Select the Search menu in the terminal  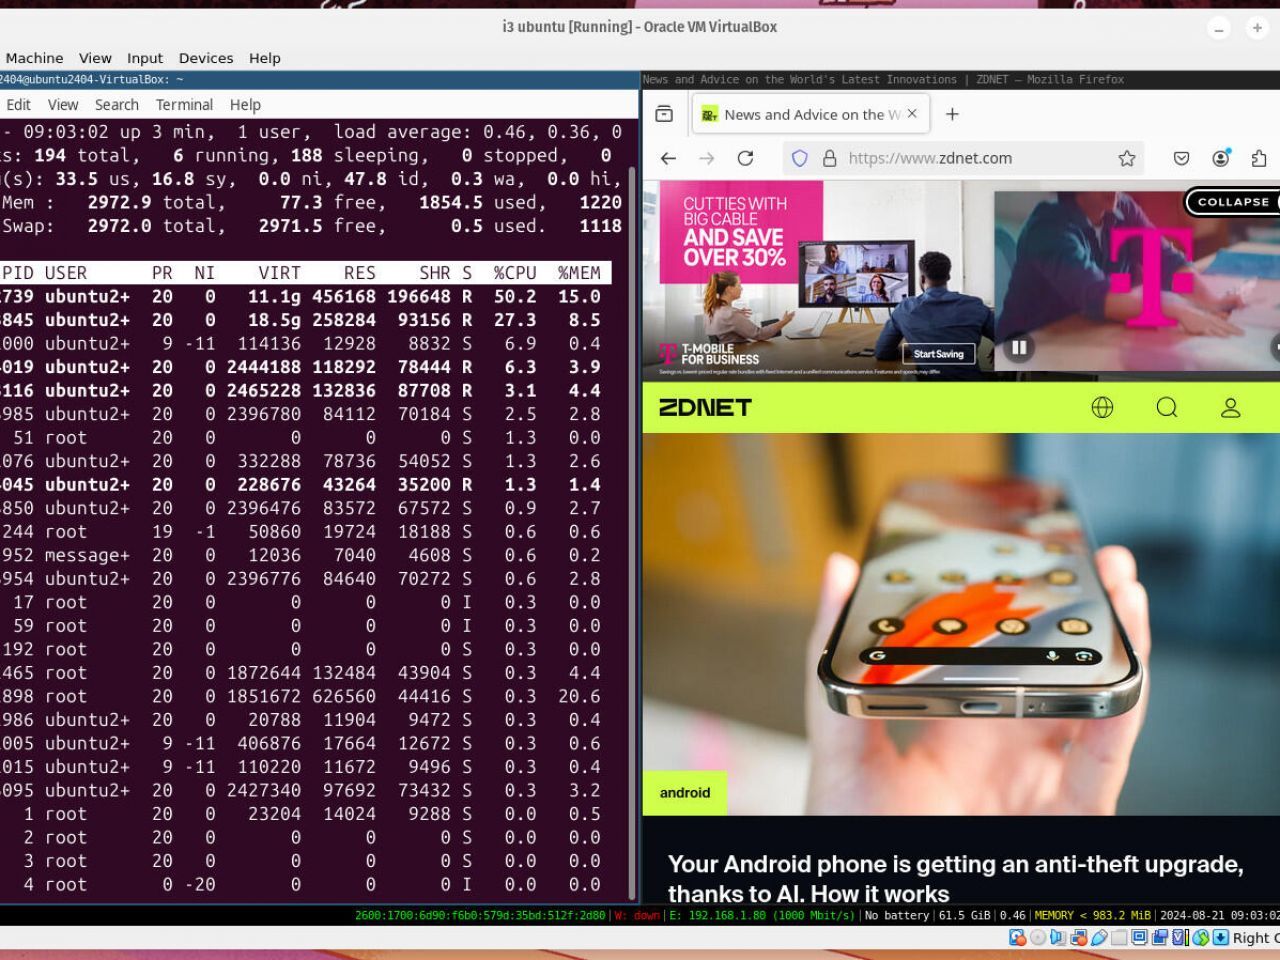(x=117, y=104)
